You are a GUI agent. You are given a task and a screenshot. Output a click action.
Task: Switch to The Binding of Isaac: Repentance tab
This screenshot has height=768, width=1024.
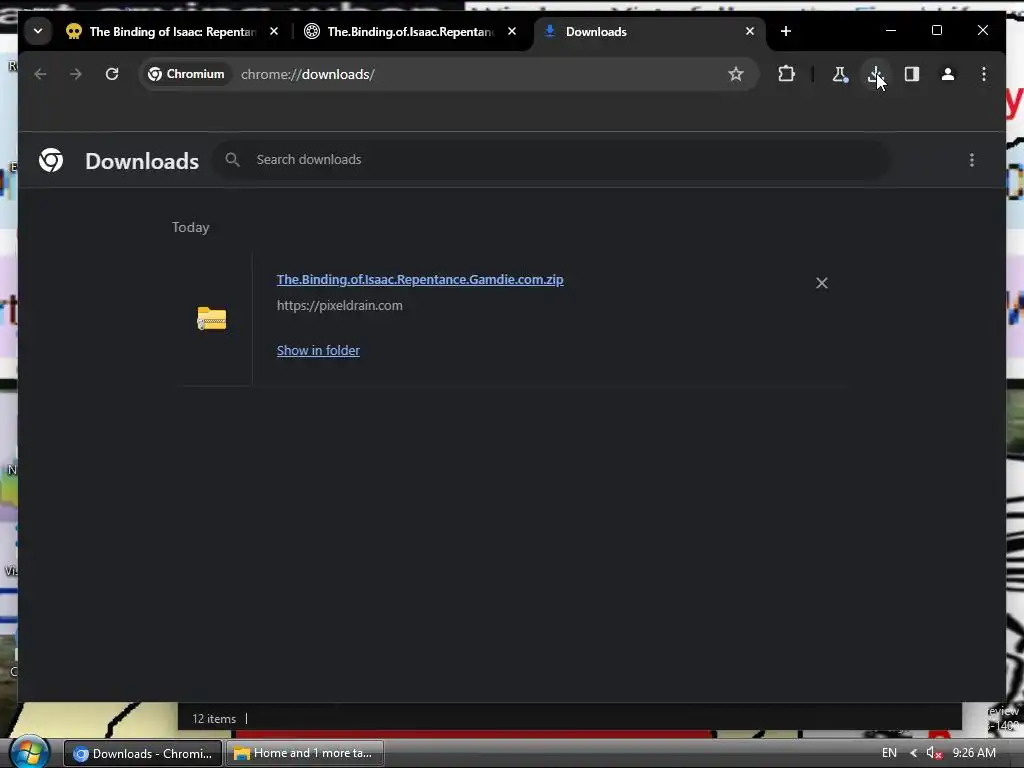(x=172, y=31)
